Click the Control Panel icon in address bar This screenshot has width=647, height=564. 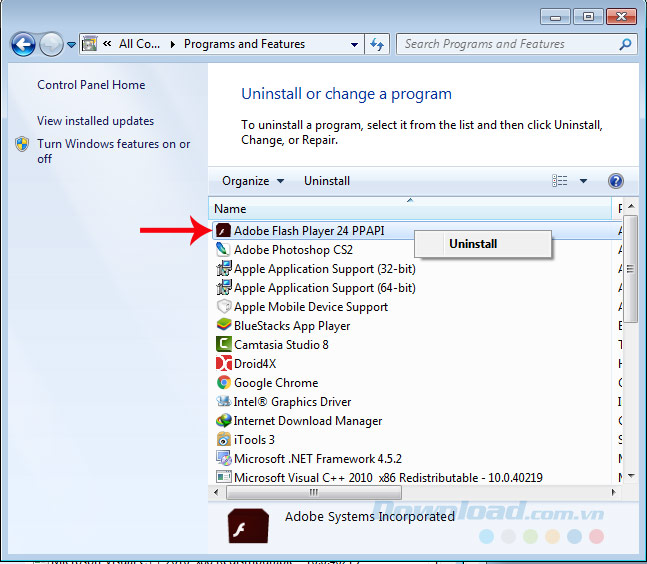pos(90,44)
